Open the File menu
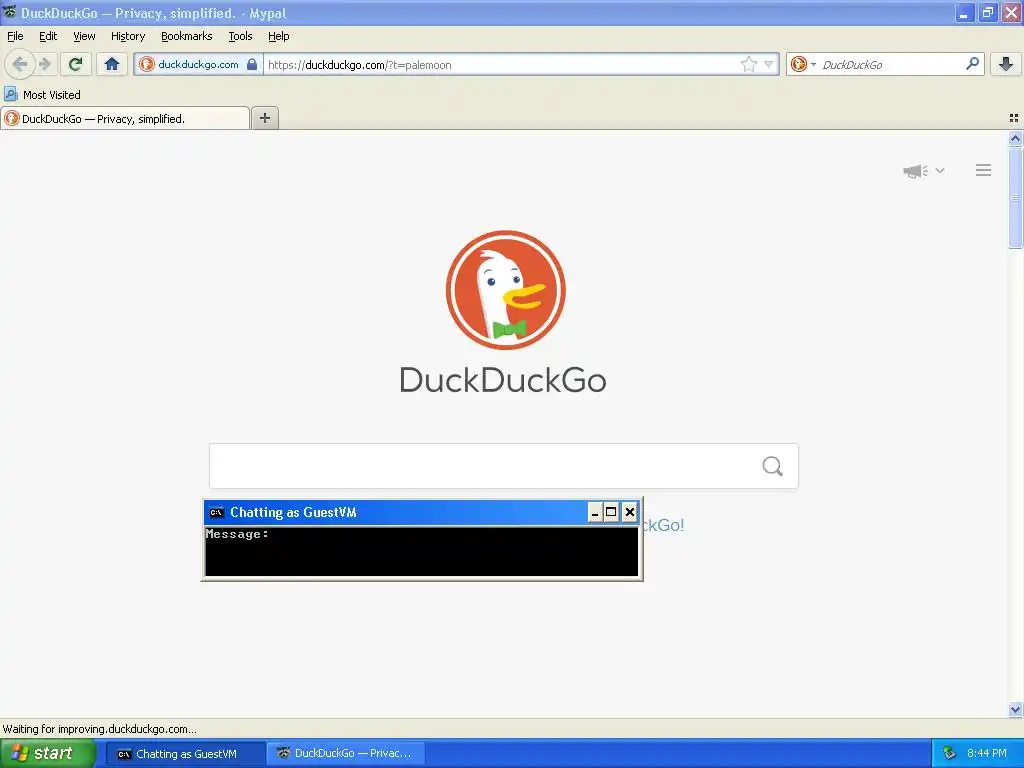Image resolution: width=1024 pixels, height=768 pixels. click(15, 36)
